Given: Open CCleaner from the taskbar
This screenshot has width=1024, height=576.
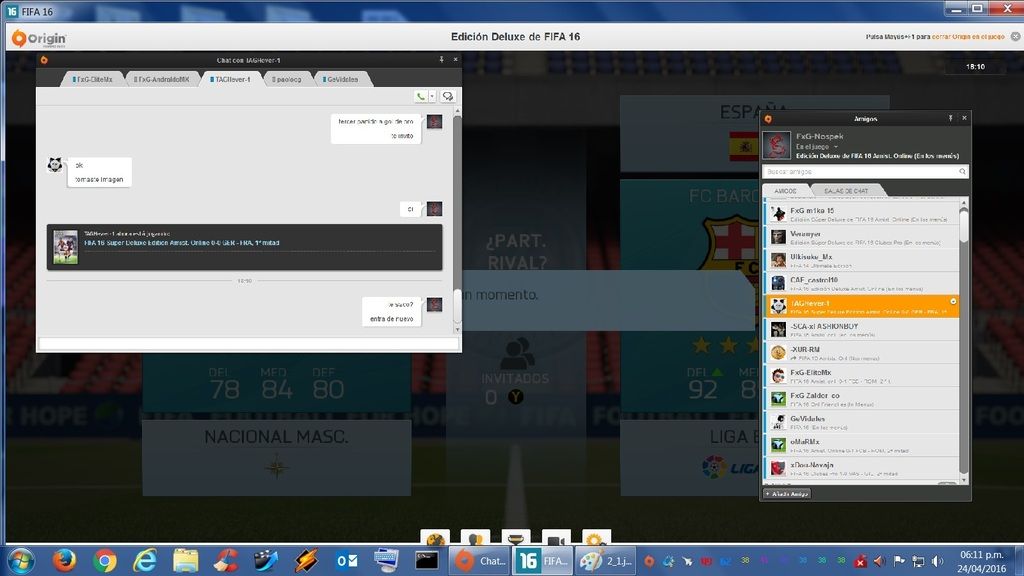Looking at the screenshot, I should click(x=226, y=561).
